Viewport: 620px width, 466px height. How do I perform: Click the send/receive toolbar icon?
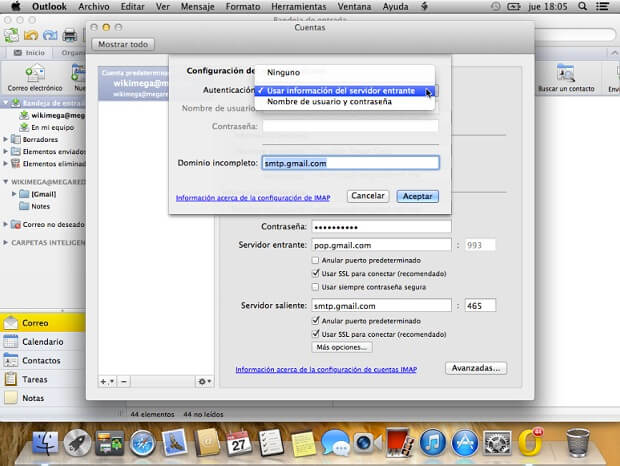(x=11, y=36)
